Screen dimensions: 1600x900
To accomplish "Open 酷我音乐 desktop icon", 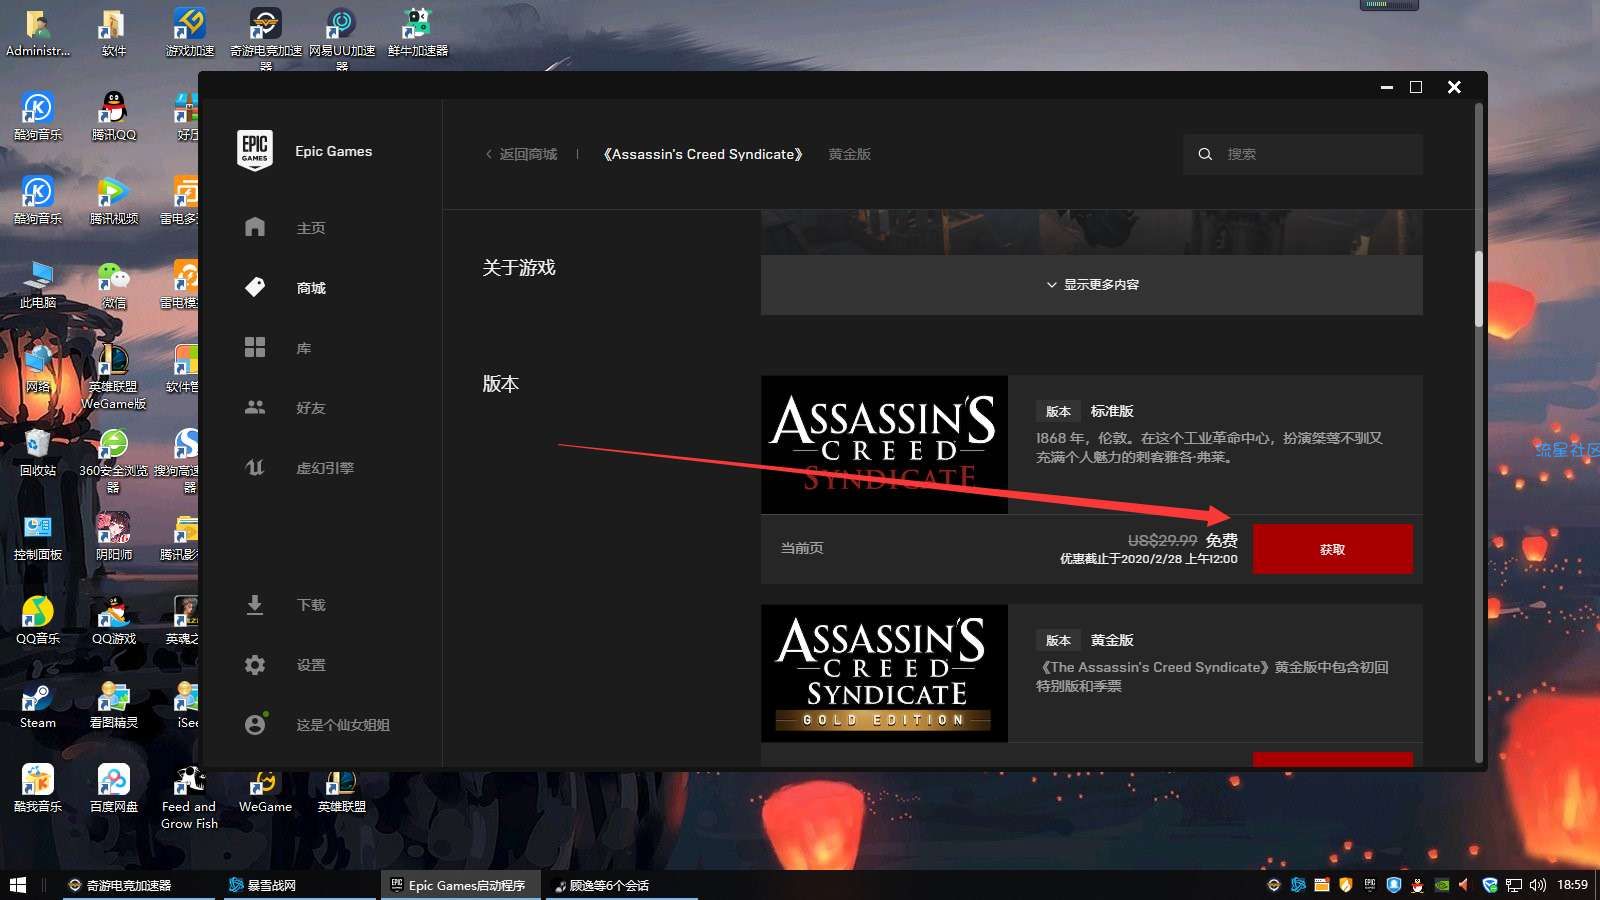I will (x=38, y=788).
